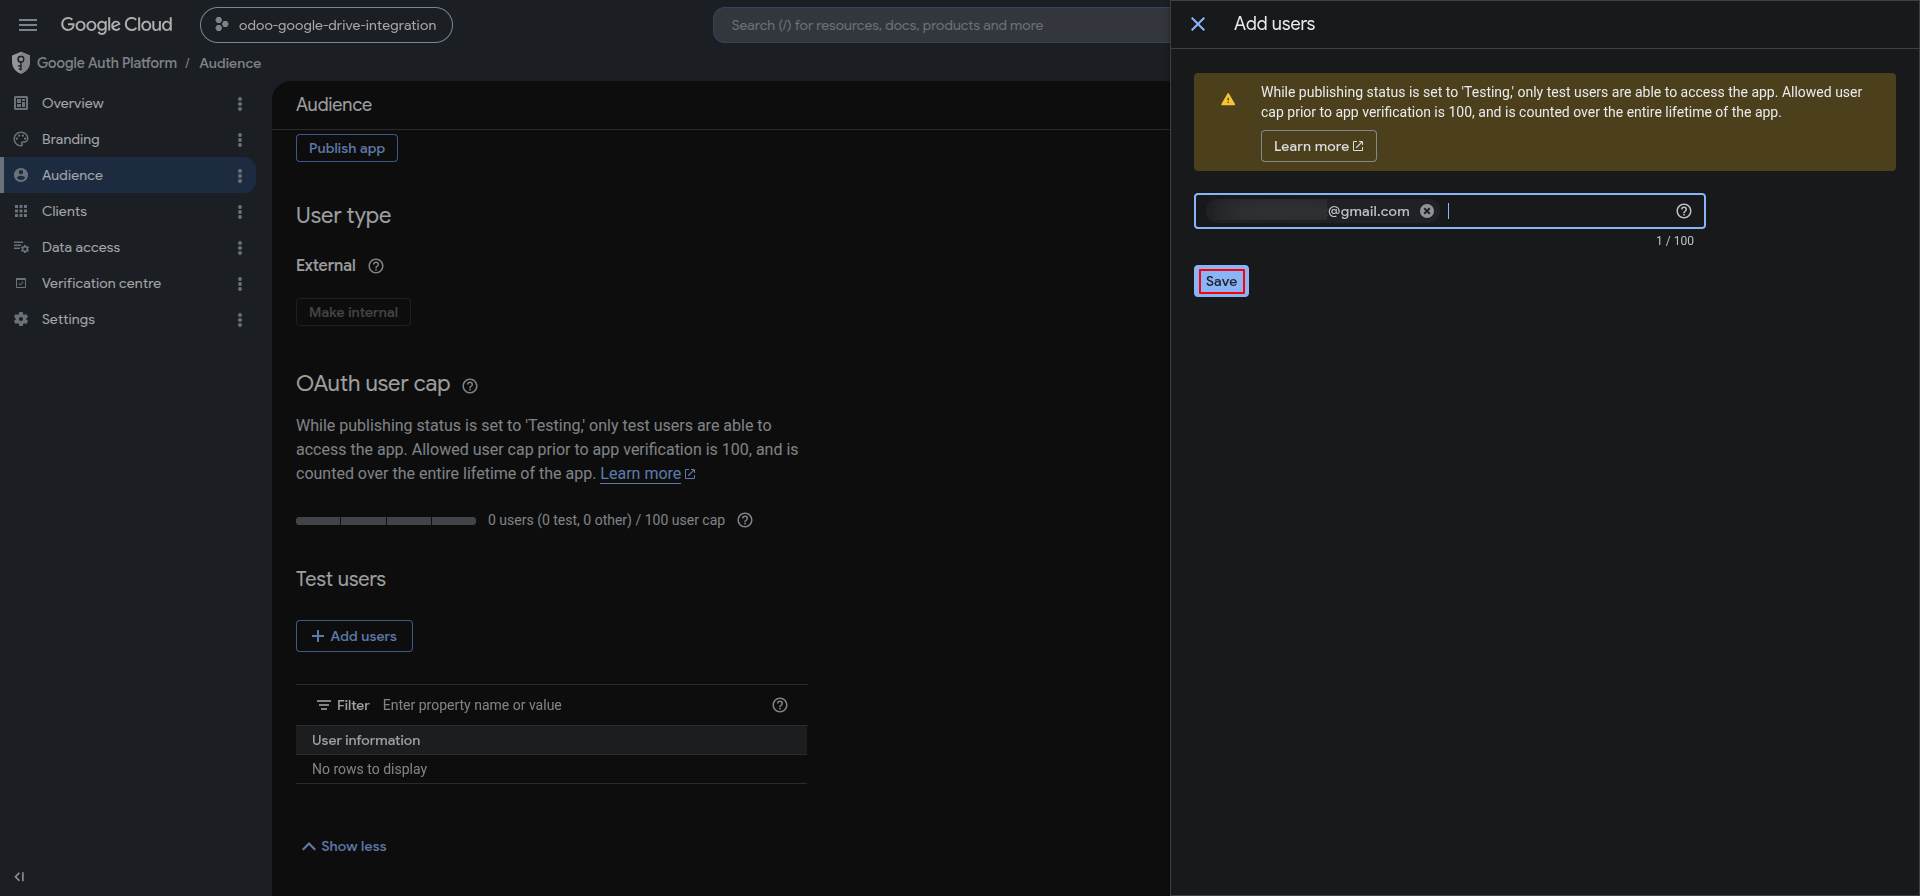Open the hamburger navigation menu
The height and width of the screenshot is (896, 1920).
coord(28,25)
